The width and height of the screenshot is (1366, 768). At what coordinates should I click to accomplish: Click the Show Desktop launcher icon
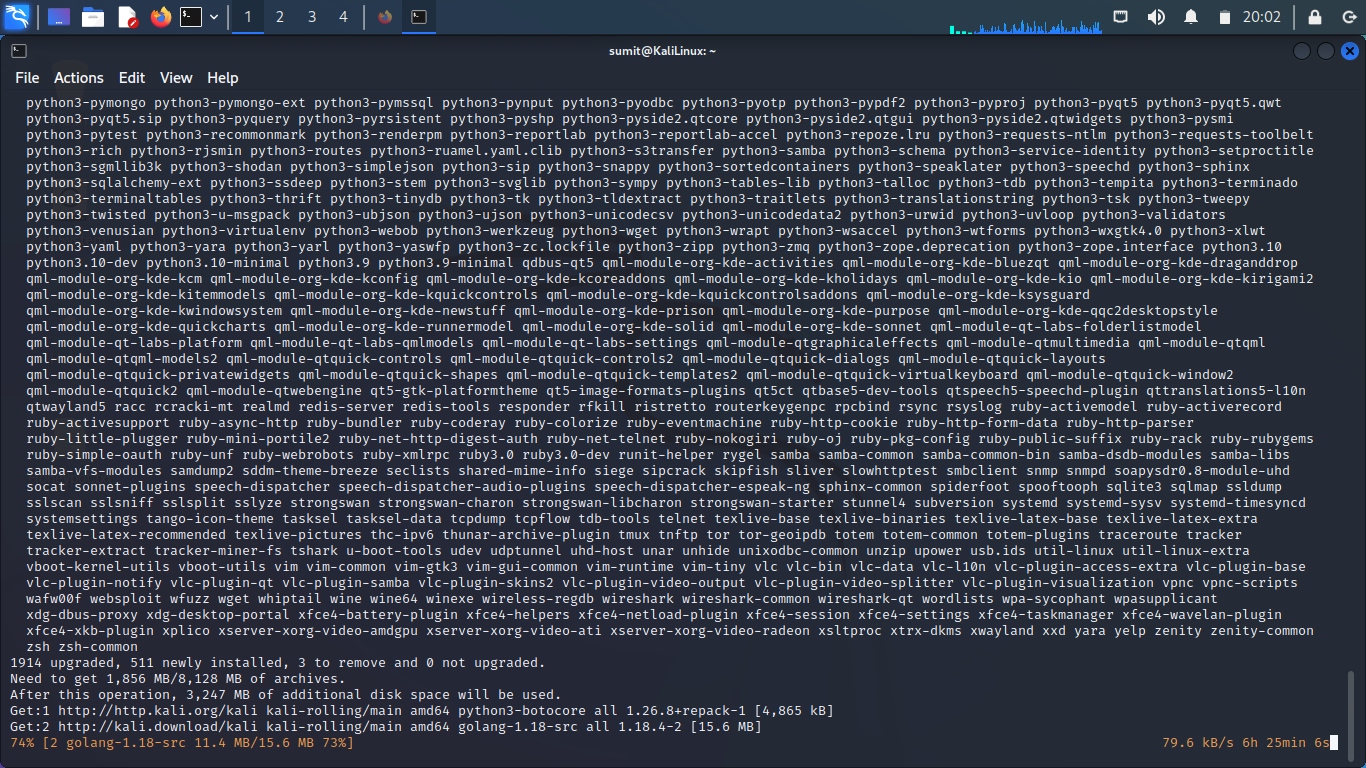tap(58, 17)
